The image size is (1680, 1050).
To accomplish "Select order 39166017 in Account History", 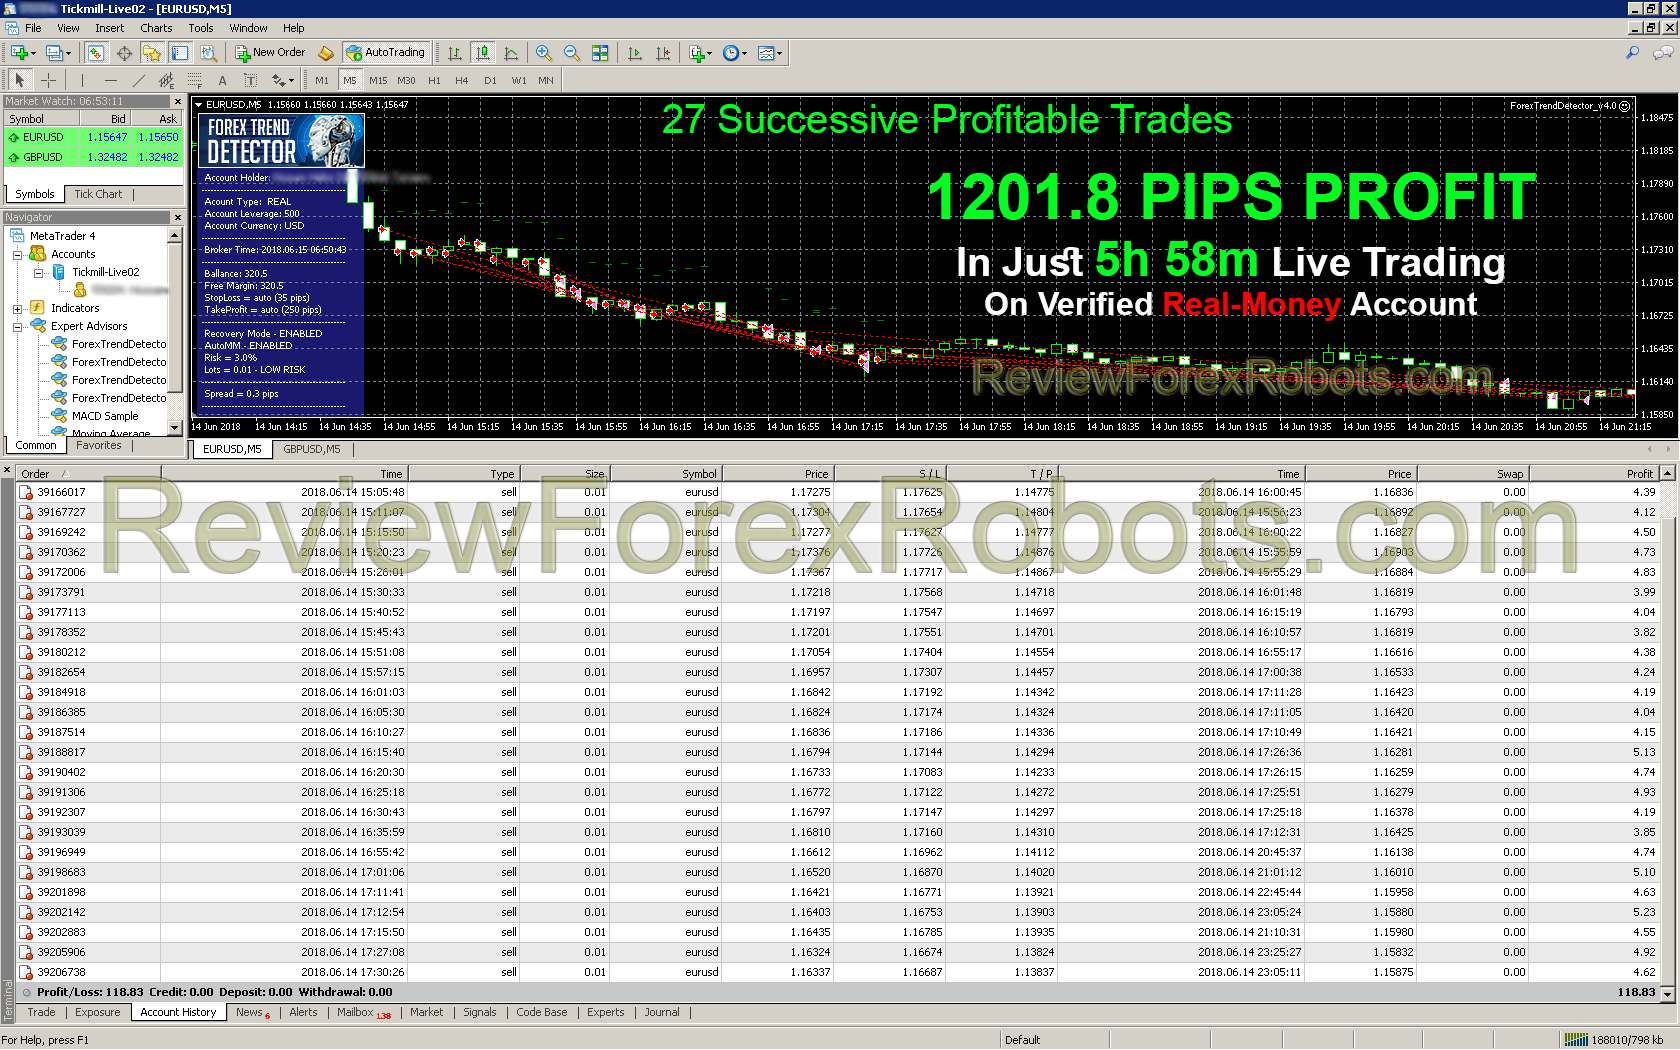I will pos(838,492).
